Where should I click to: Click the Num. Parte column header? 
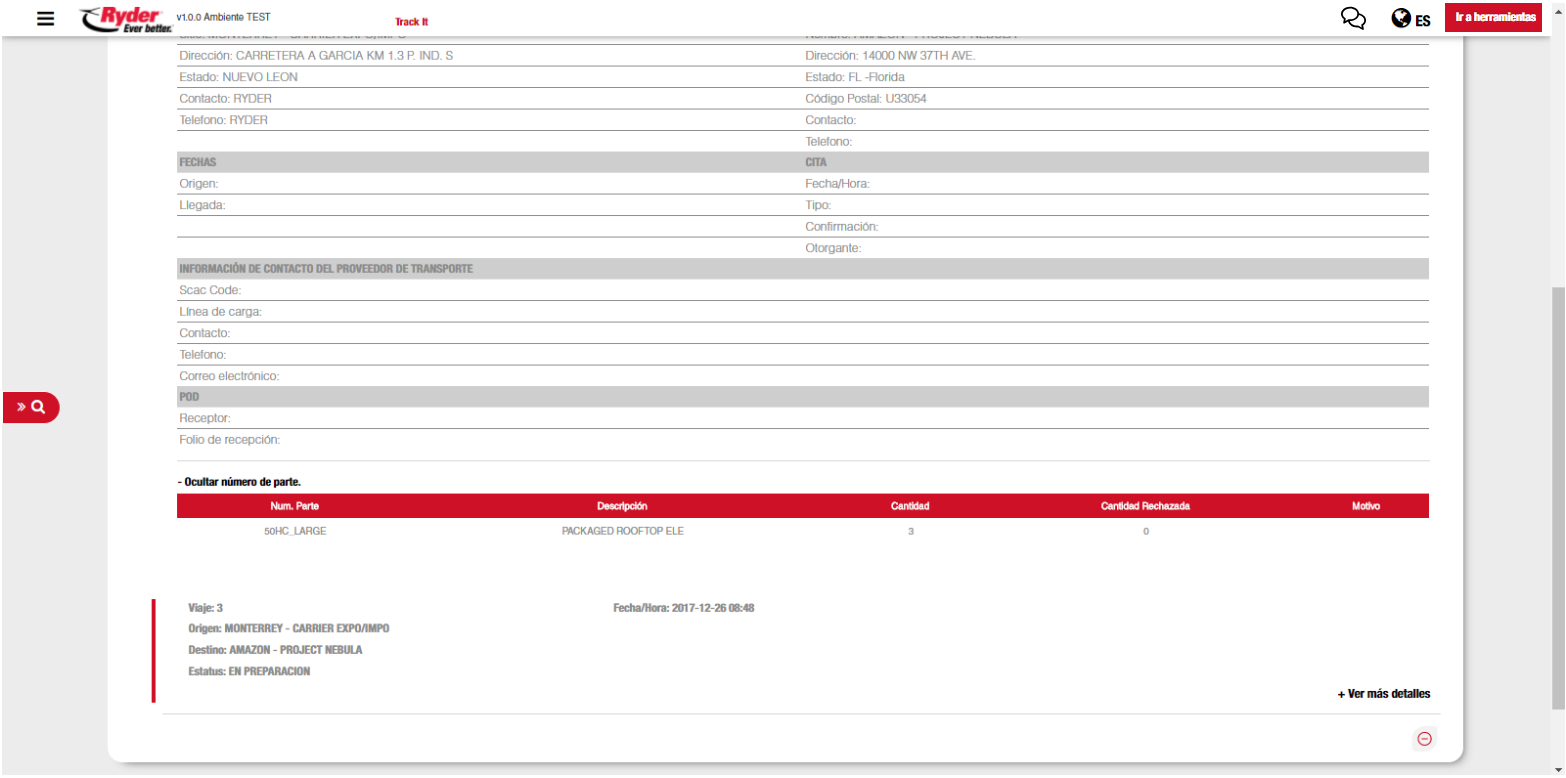(295, 506)
